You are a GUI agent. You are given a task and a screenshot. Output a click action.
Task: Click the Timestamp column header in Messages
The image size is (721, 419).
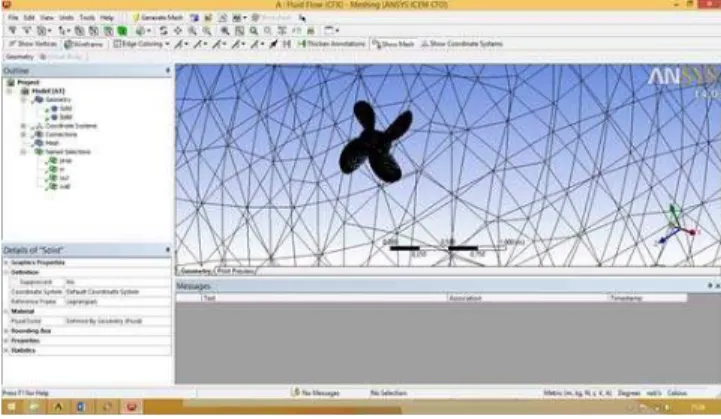pyautogui.click(x=647, y=298)
